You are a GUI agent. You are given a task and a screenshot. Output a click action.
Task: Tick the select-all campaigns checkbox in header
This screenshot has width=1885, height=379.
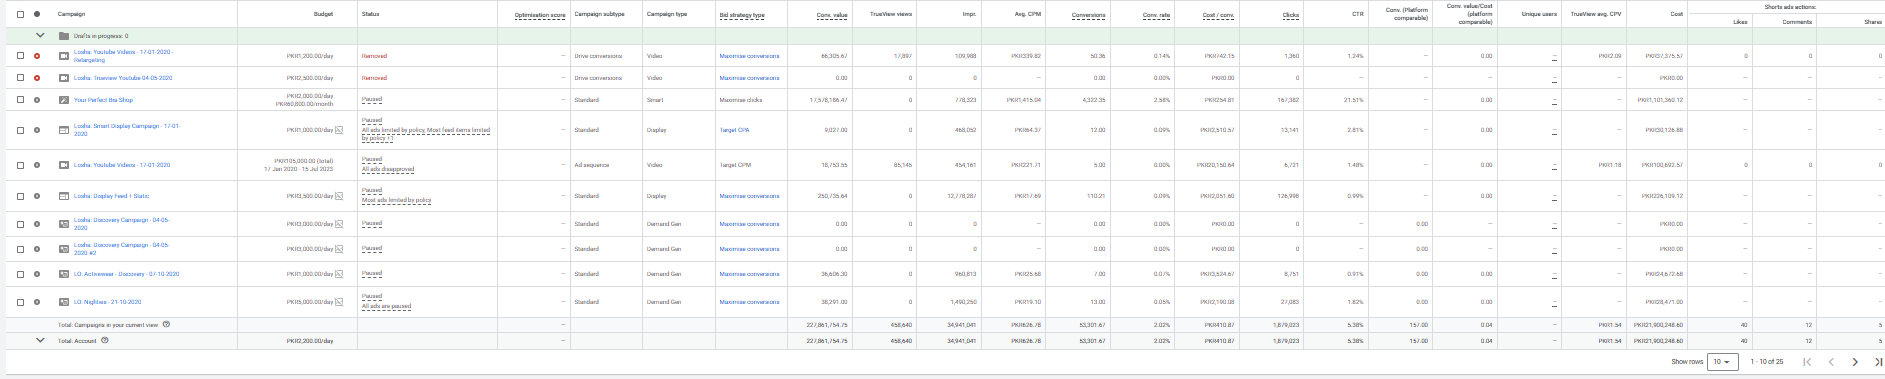pos(20,14)
